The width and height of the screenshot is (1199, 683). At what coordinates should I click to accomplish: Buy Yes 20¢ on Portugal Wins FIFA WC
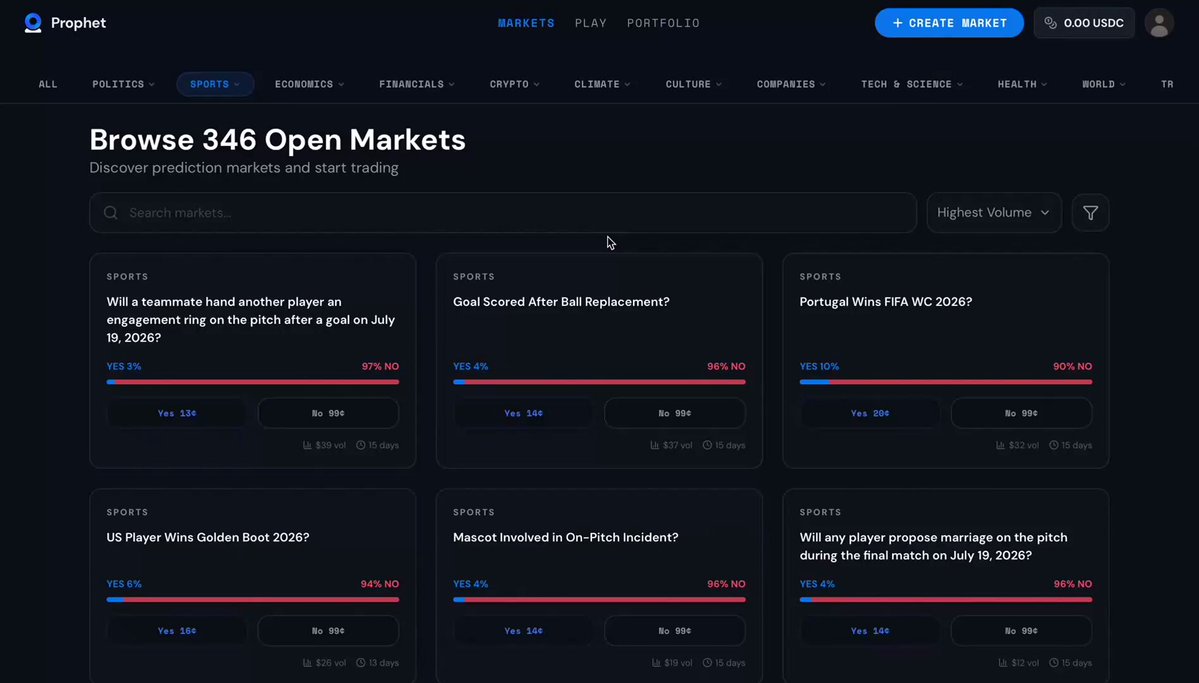[870, 413]
